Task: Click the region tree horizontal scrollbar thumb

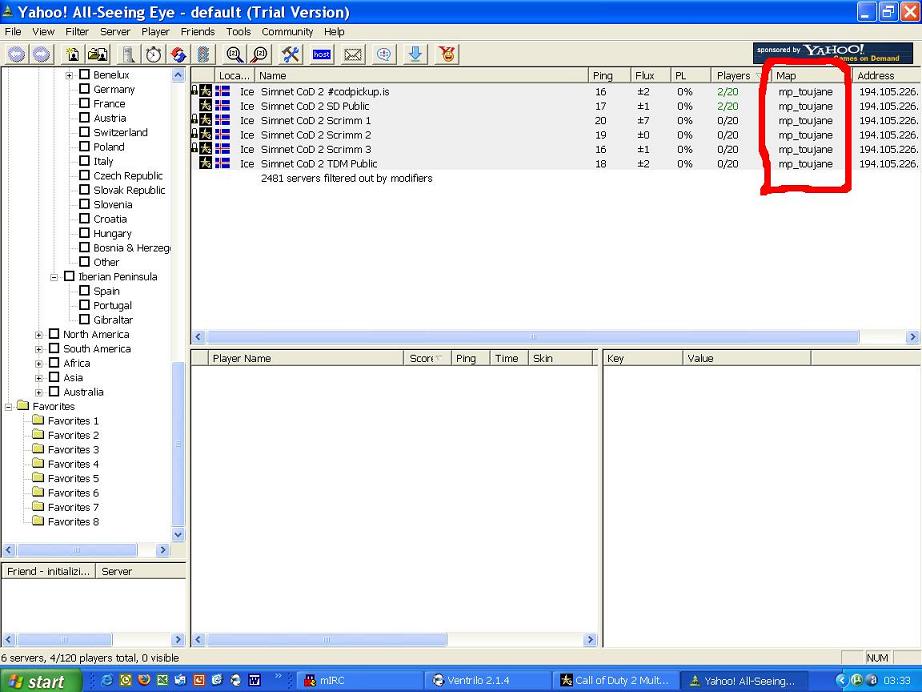Action: (x=77, y=550)
